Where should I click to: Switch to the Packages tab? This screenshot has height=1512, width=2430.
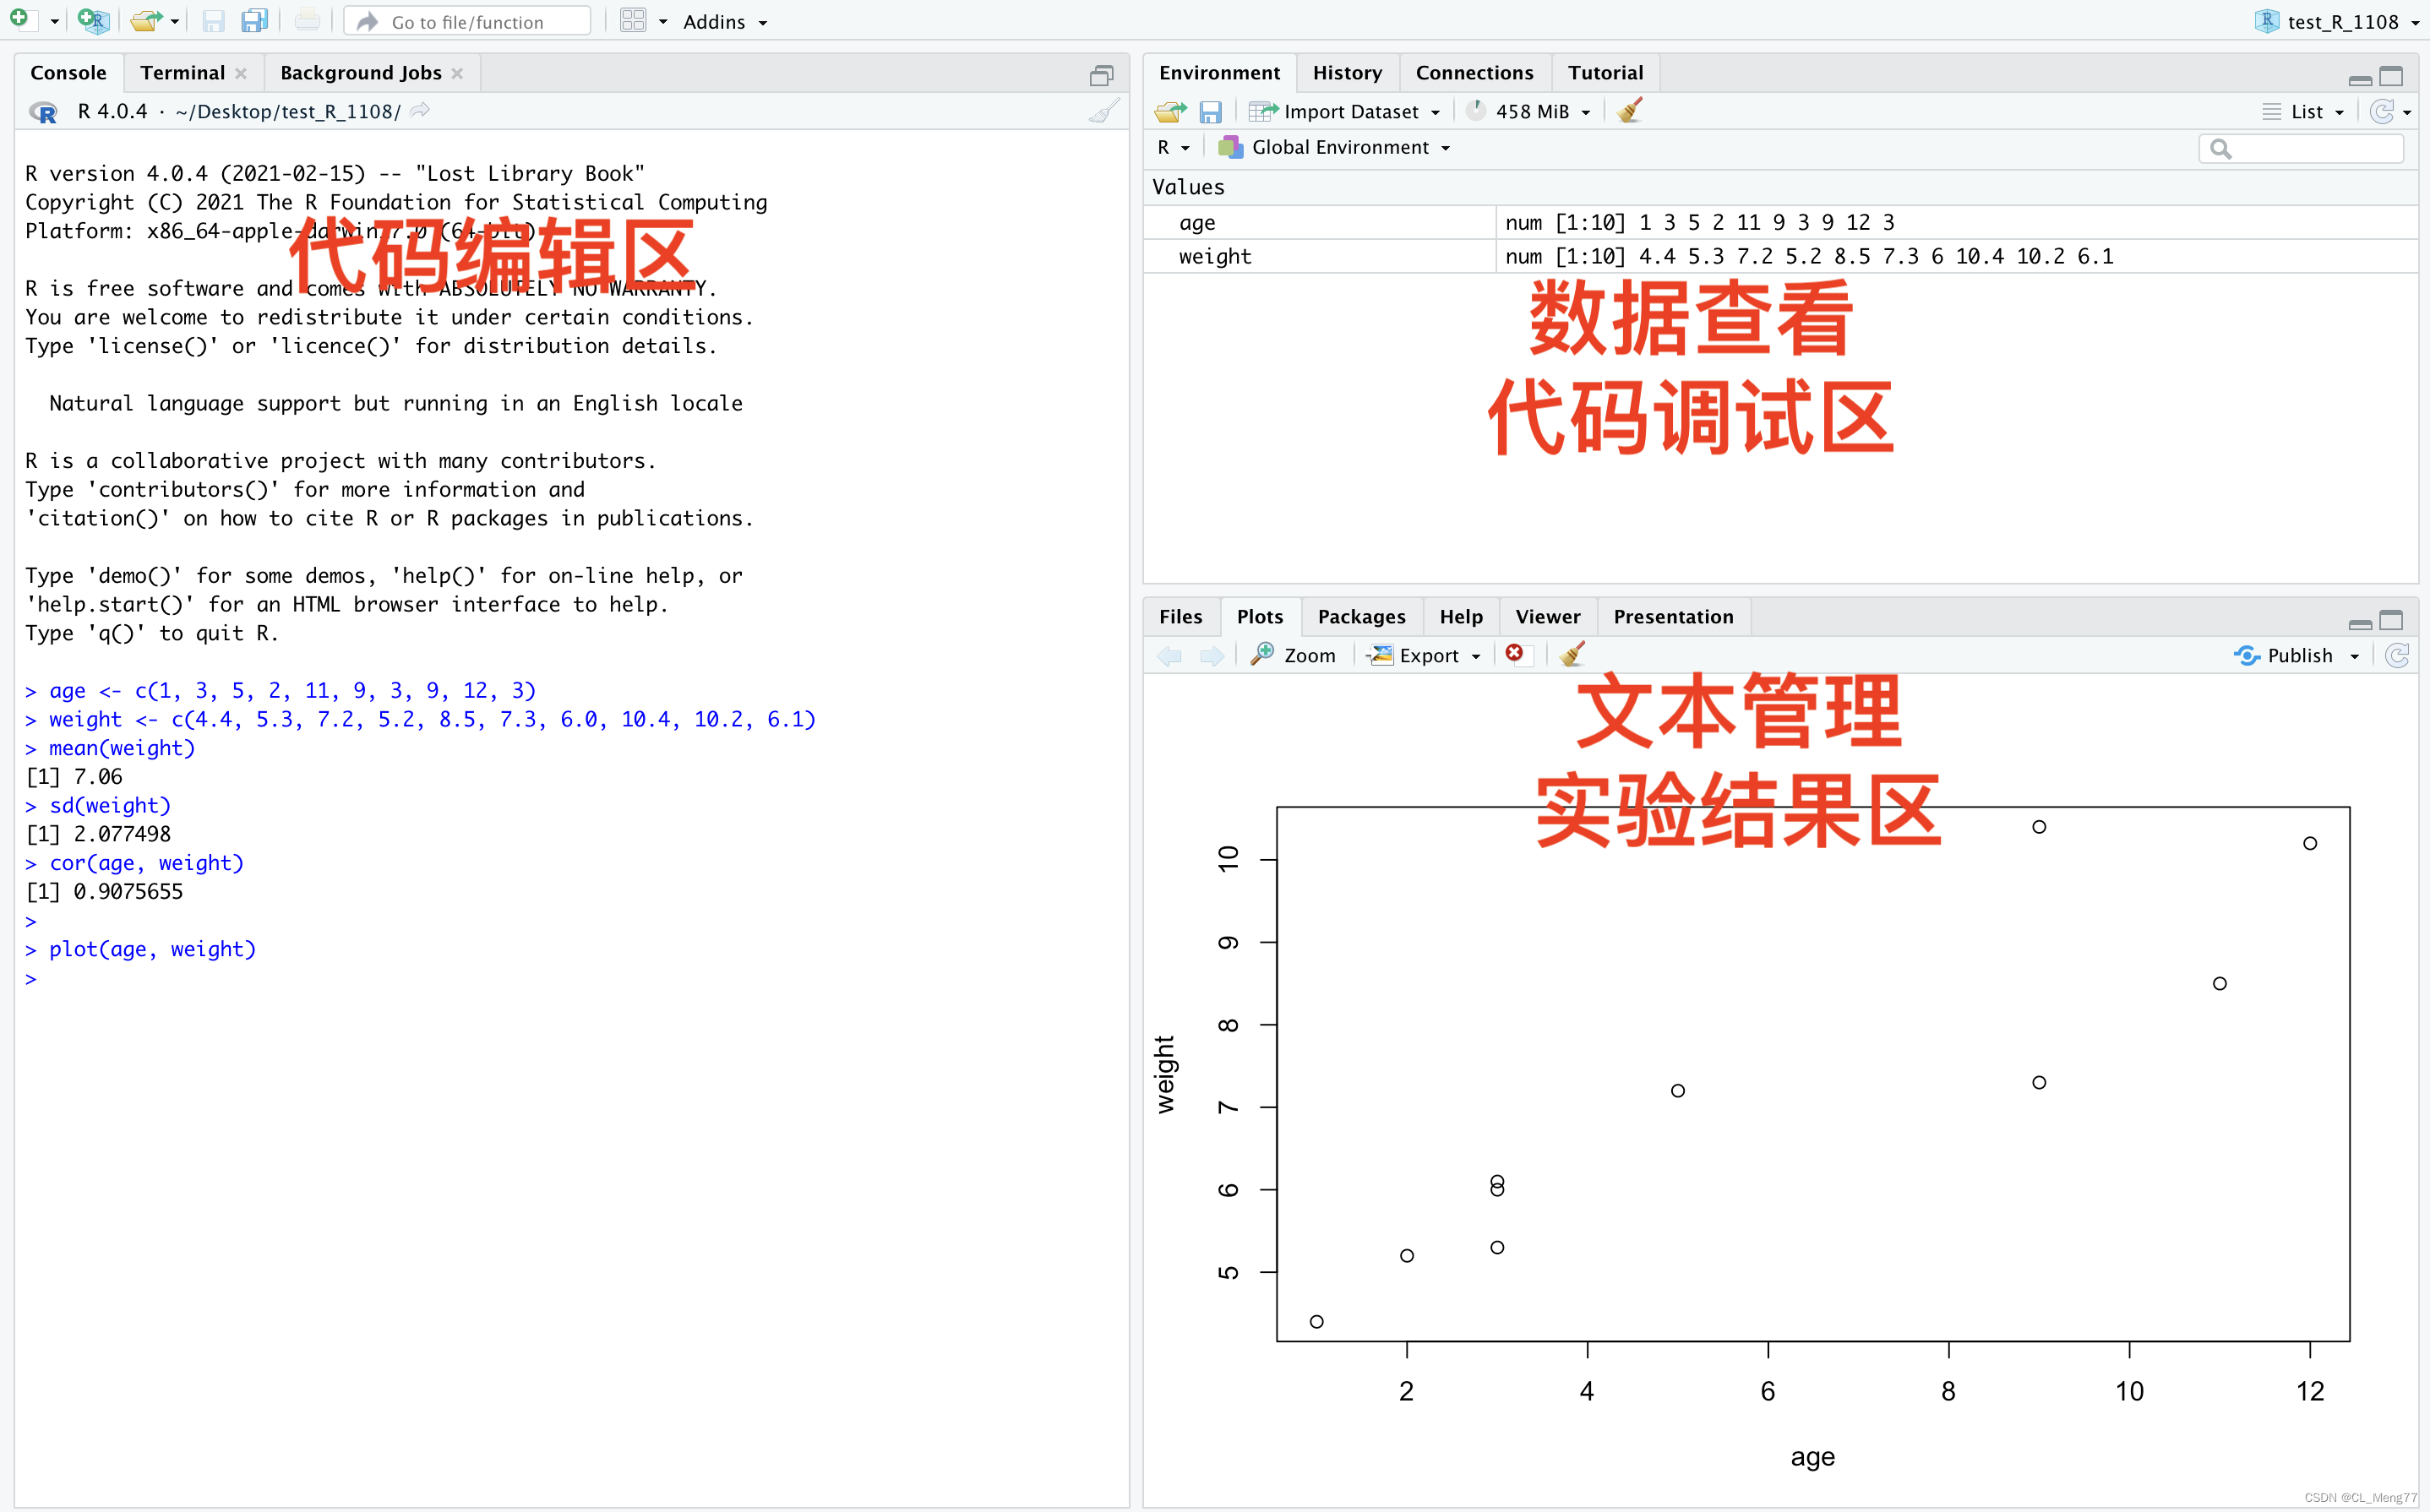tap(1361, 617)
